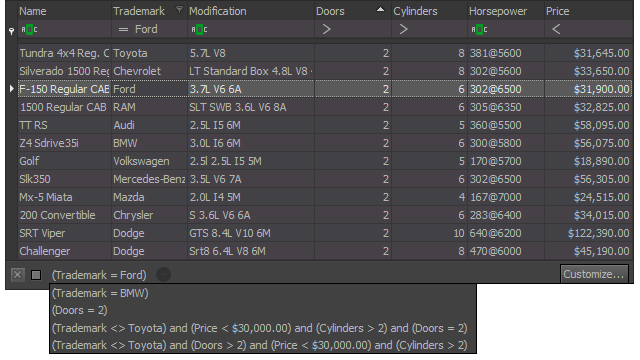Click the SLT SWB 3.6L V6 8A cell
The image size is (640, 360).
(251, 107)
